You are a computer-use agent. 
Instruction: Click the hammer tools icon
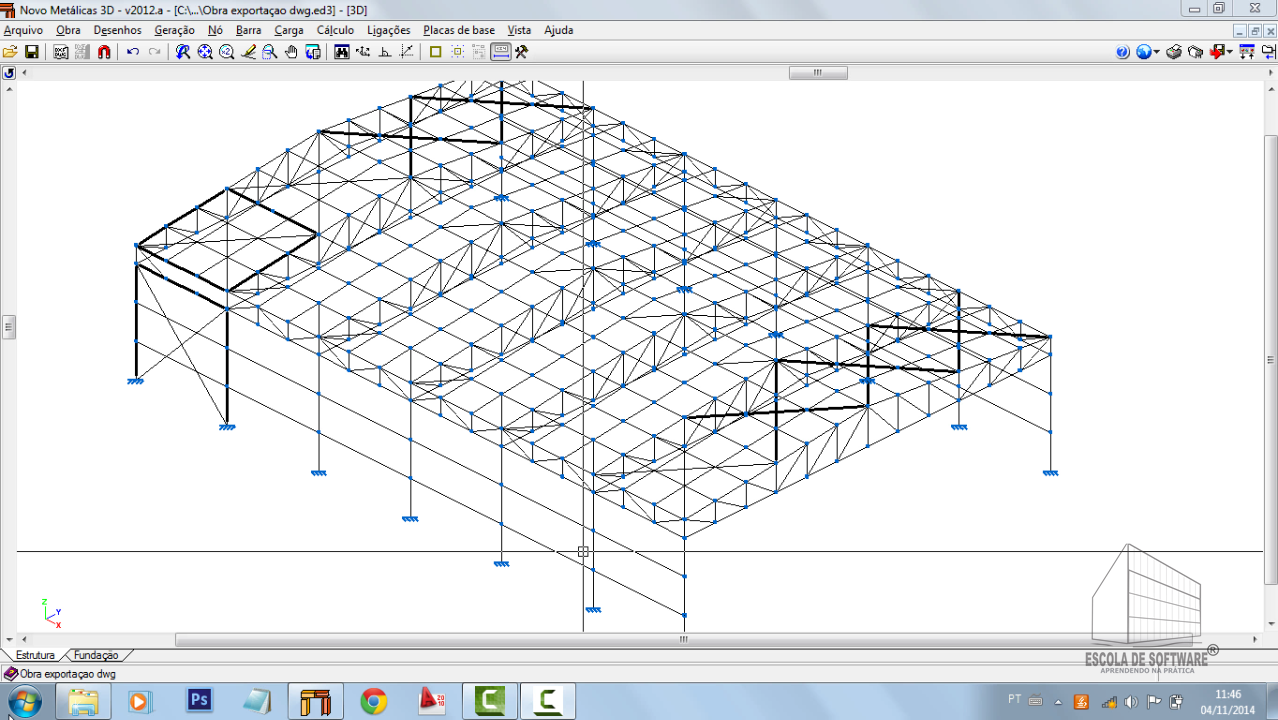(521, 52)
